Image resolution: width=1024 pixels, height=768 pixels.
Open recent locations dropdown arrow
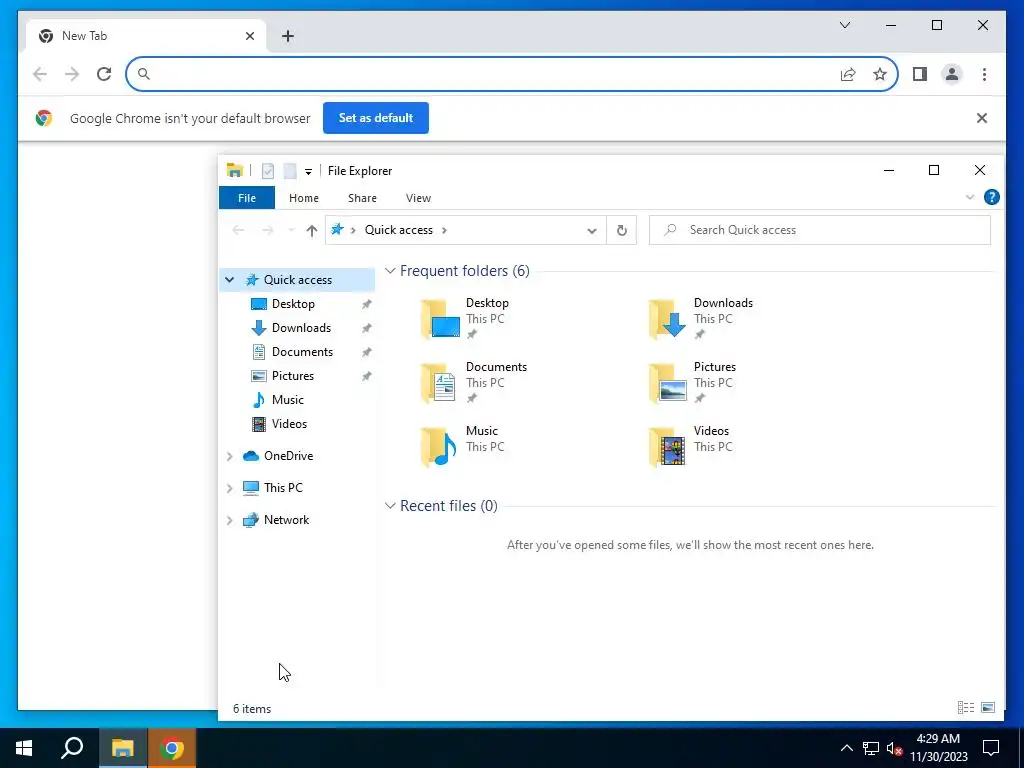(x=291, y=230)
